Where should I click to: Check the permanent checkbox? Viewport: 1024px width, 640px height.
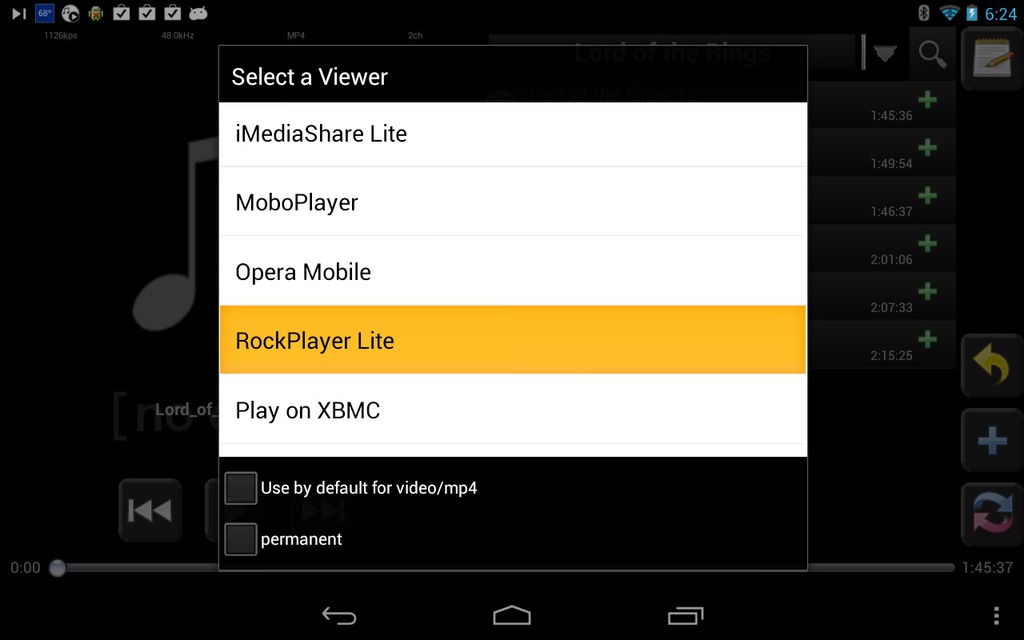pyautogui.click(x=240, y=539)
